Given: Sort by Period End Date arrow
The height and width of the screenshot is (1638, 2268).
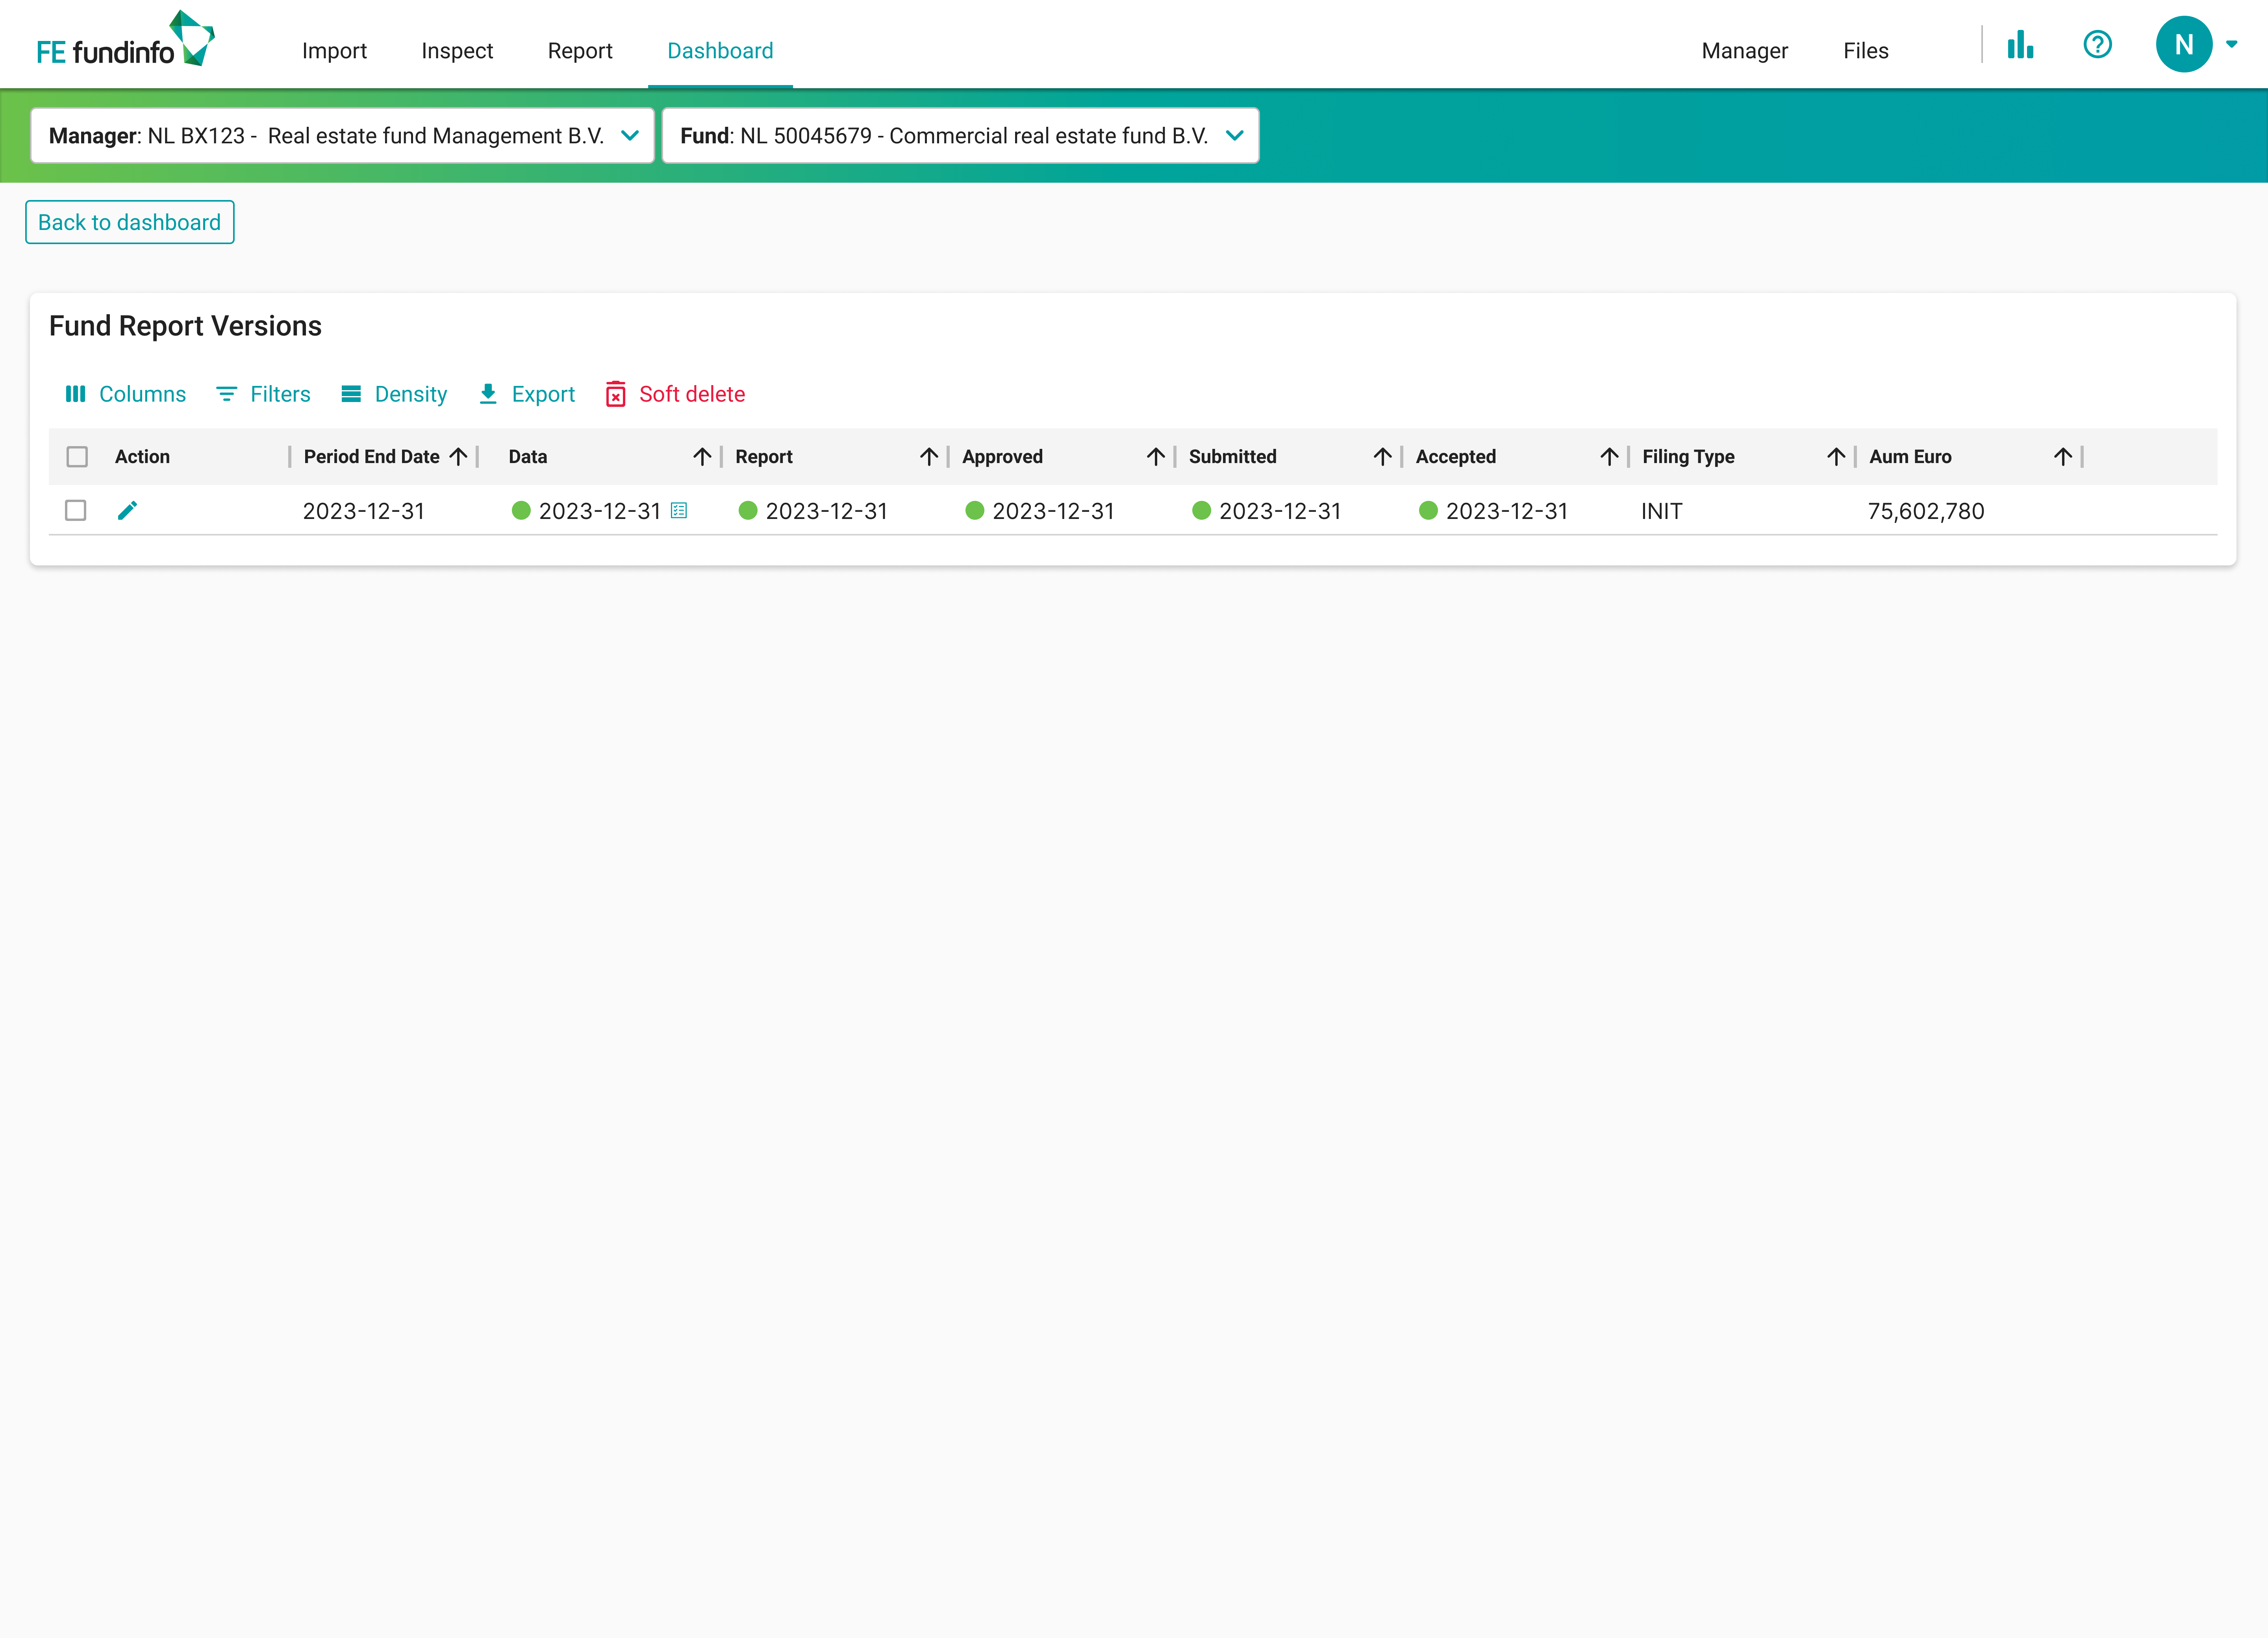Looking at the screenshot, I should point(458,457).
